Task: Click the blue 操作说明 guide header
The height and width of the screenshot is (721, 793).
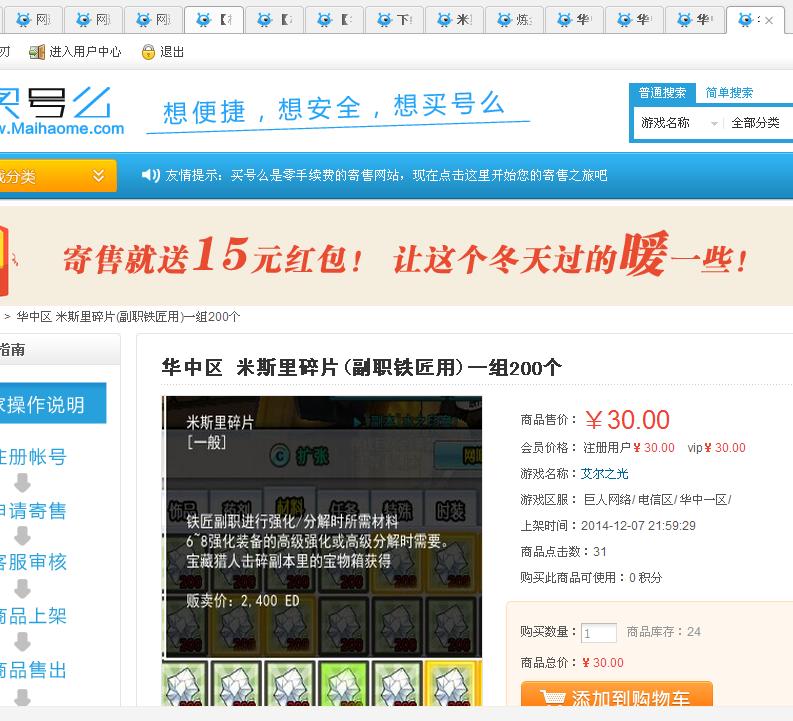Action: pyautogui.click(x=53, y=403)
